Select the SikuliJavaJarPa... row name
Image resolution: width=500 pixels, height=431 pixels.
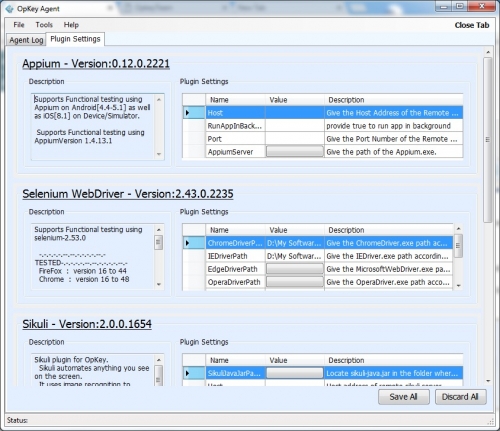(235, 373)
